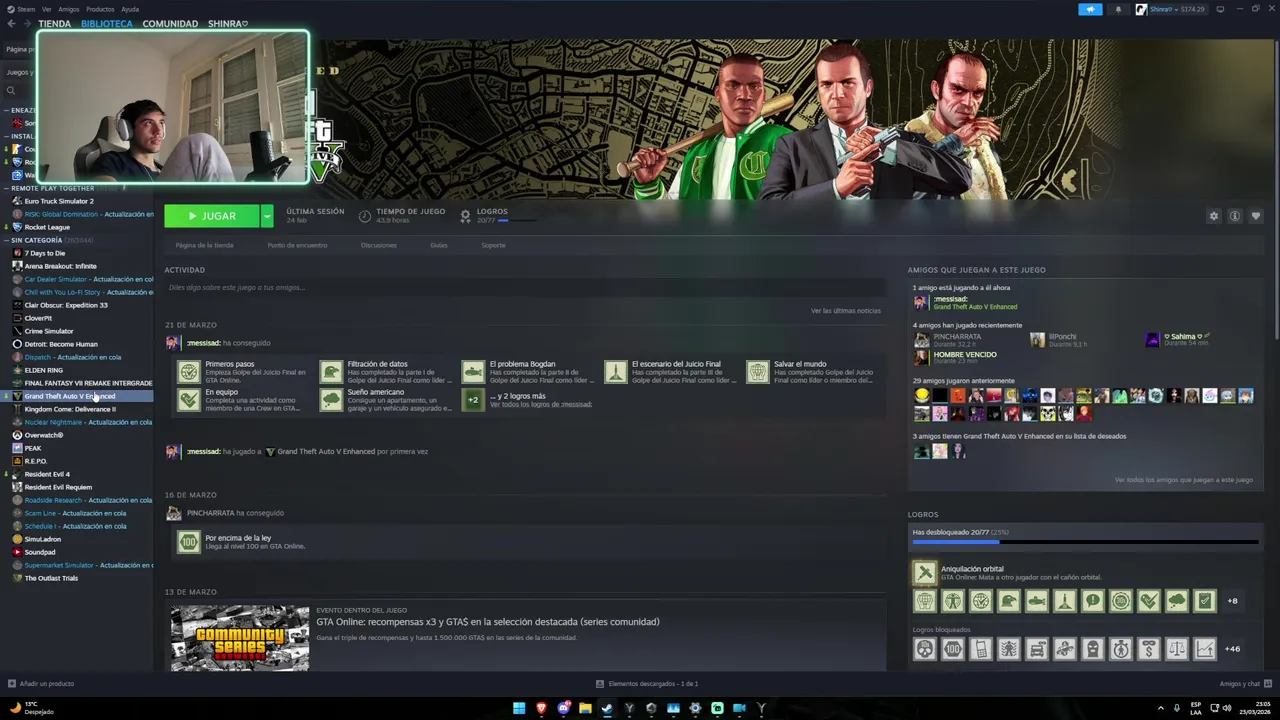The height and width of the screenshot is (720, 1280).
Task: Click the En equipo achievement icon
Action: (x=189, y=400)
